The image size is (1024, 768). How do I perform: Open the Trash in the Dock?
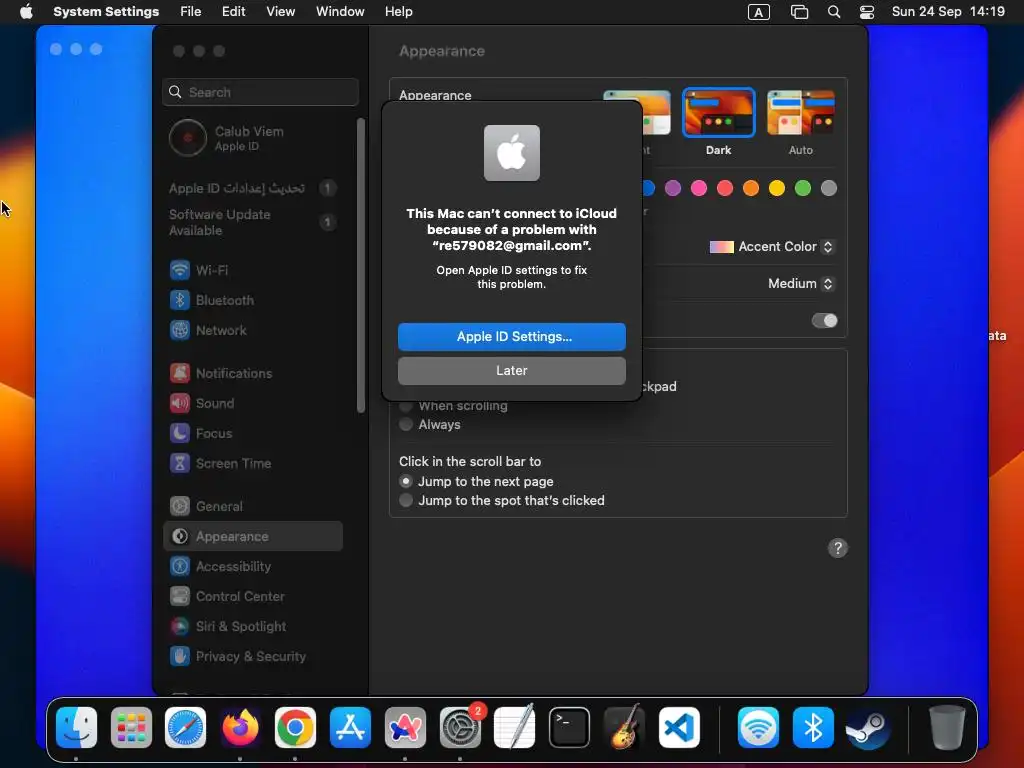(947, 728)
